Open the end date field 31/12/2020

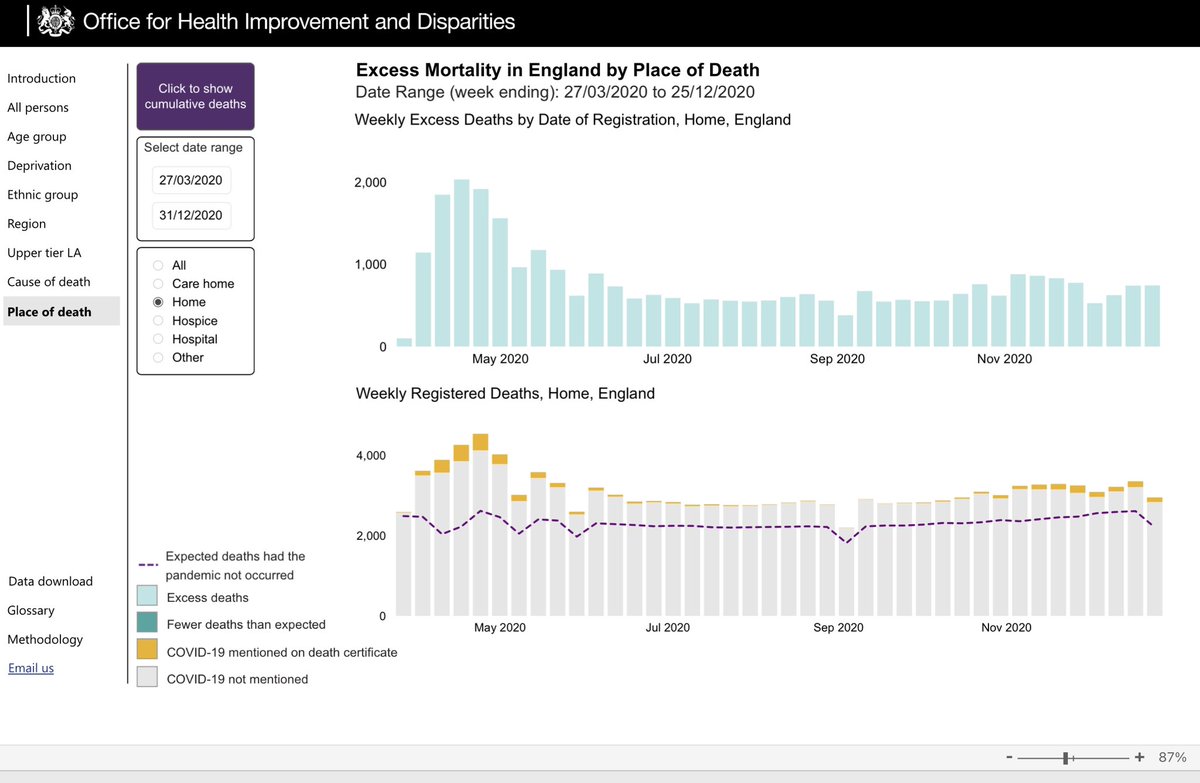point(192,216)
